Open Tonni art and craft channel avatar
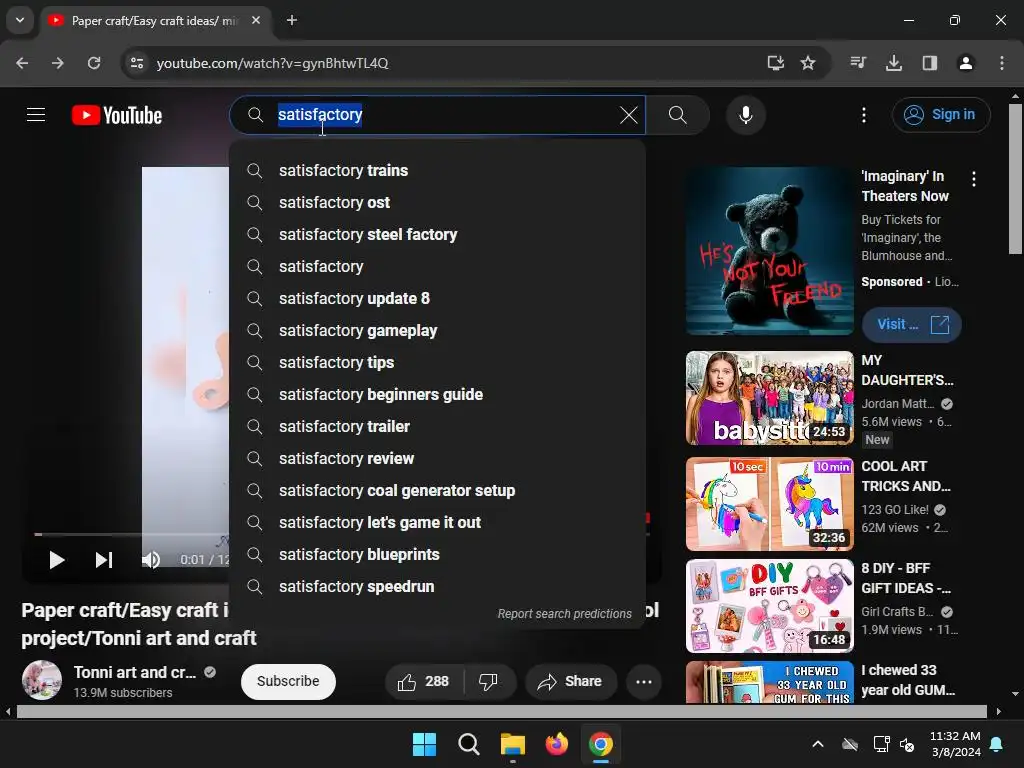The height and width of the screenshot is (768, 1024). coord(42,680)
